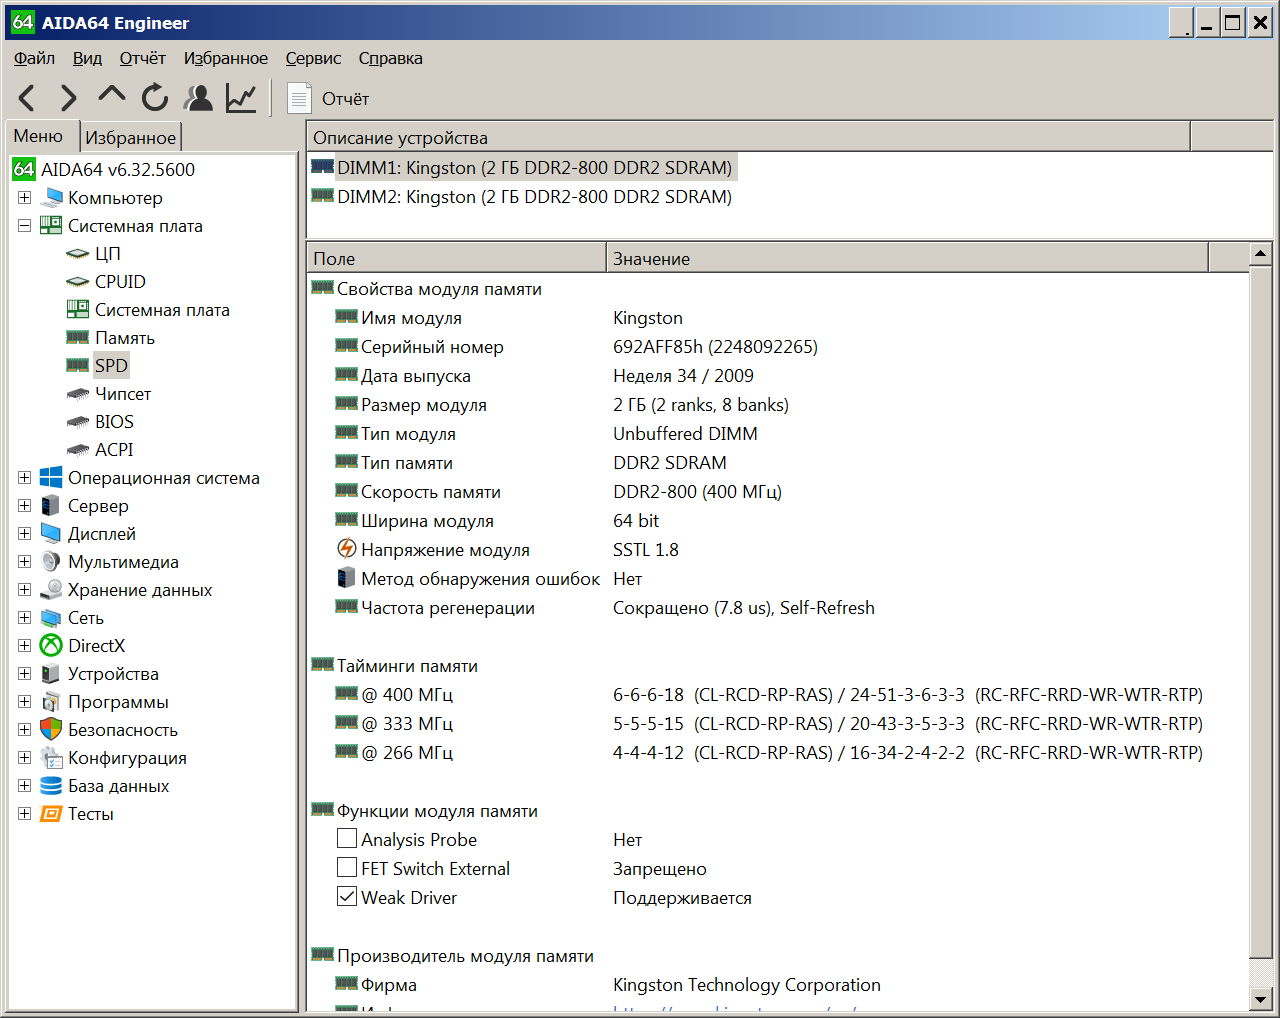Select DIMM1 Kingston device row
Screen dimensions: 1280x1018
coord(523,168)
